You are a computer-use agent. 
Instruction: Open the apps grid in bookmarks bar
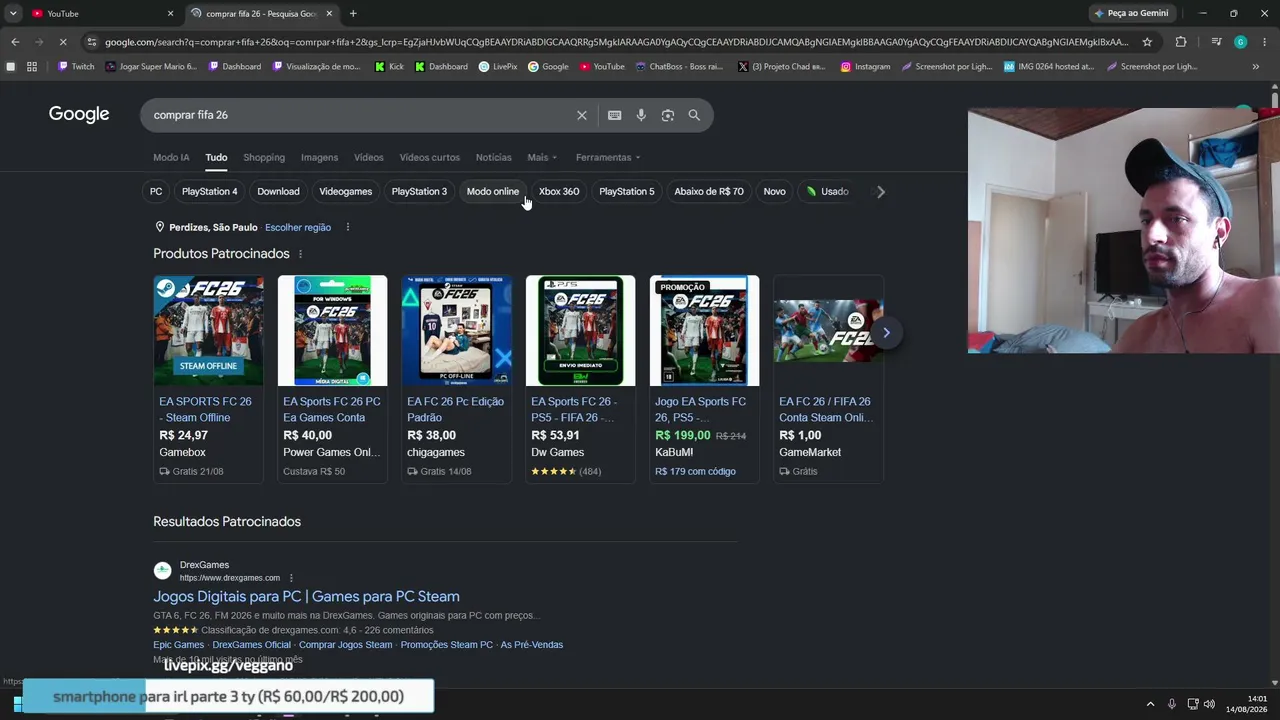point(32,67)
